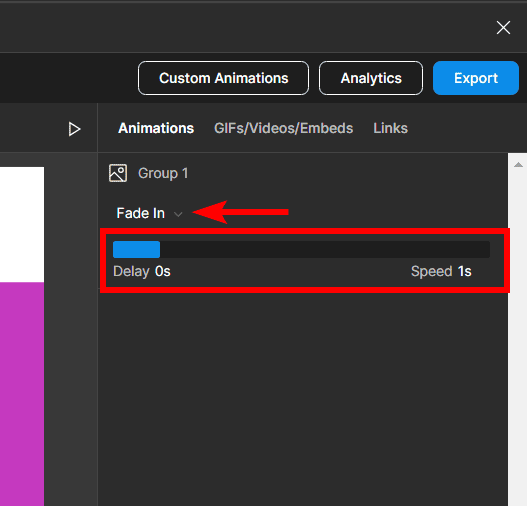Screen dimensions: 527x506
Task: Close the panel with the X icon
Action: point(503,28)
